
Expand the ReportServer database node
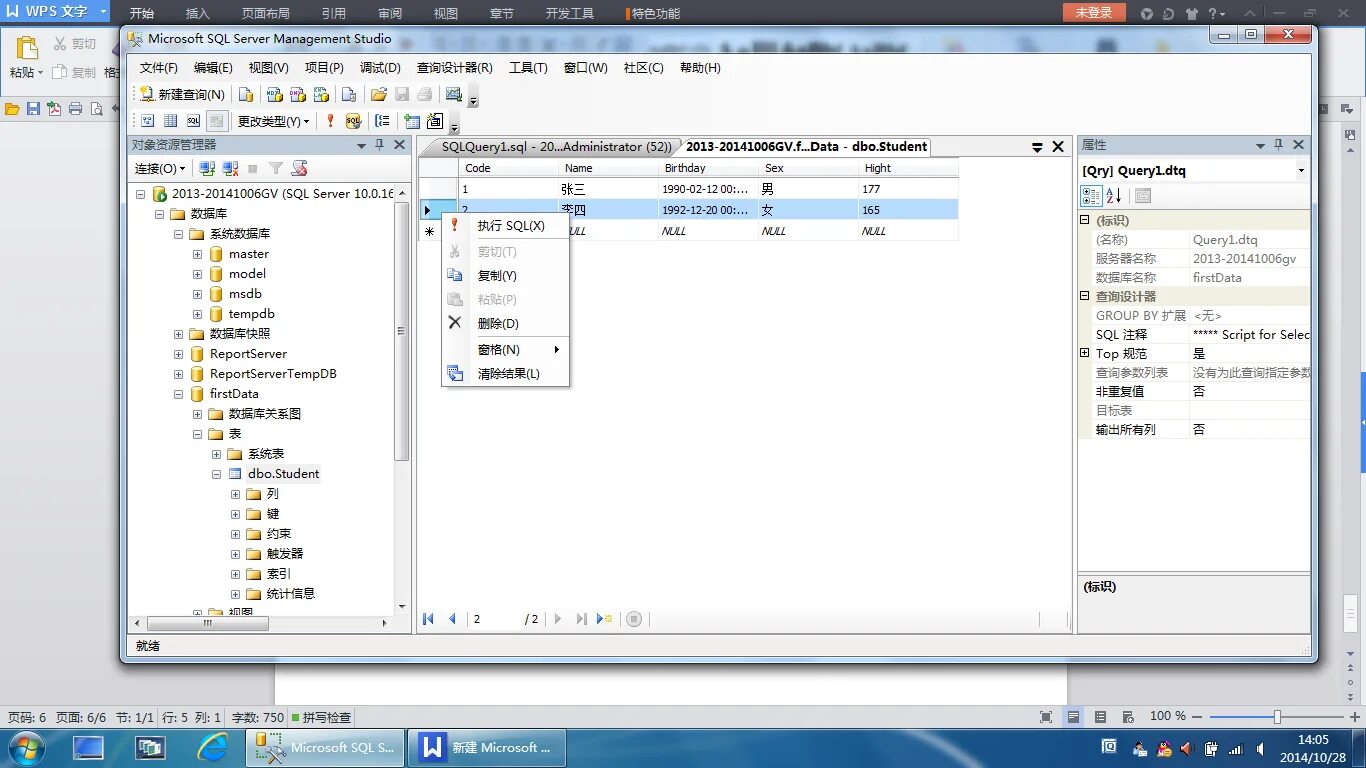tap(178, 354)
